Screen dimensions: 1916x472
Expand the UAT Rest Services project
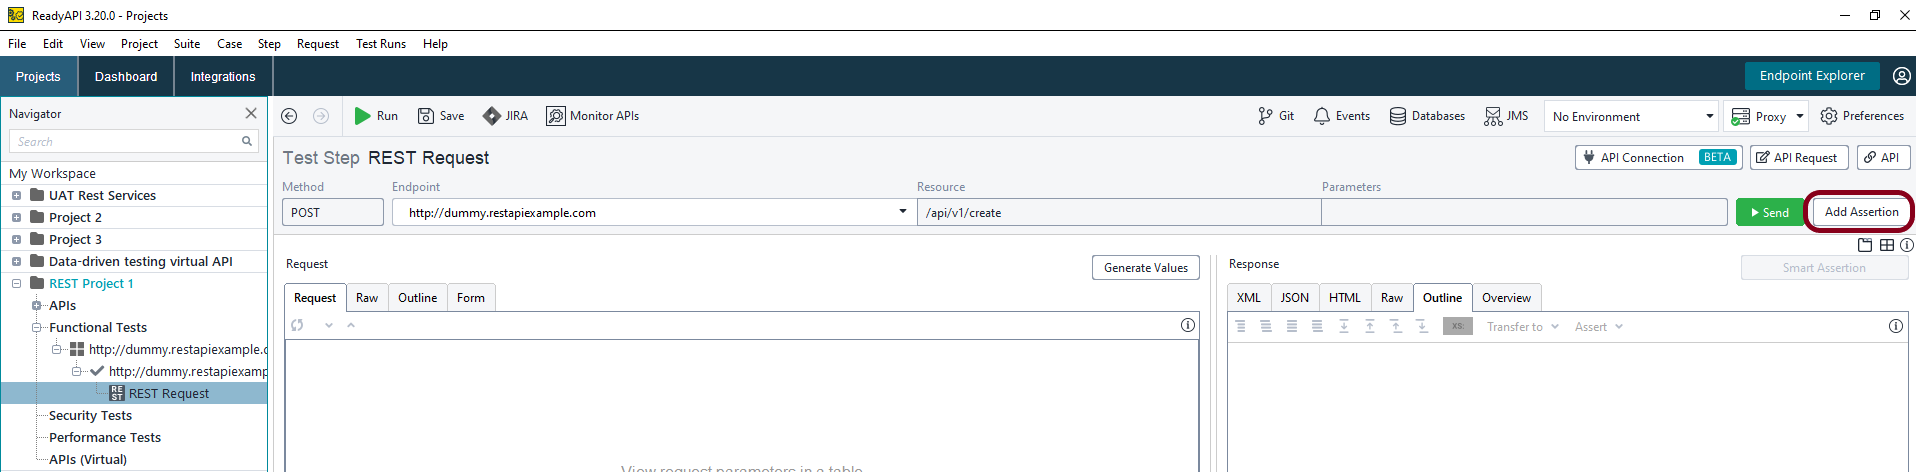coord(16,196)
